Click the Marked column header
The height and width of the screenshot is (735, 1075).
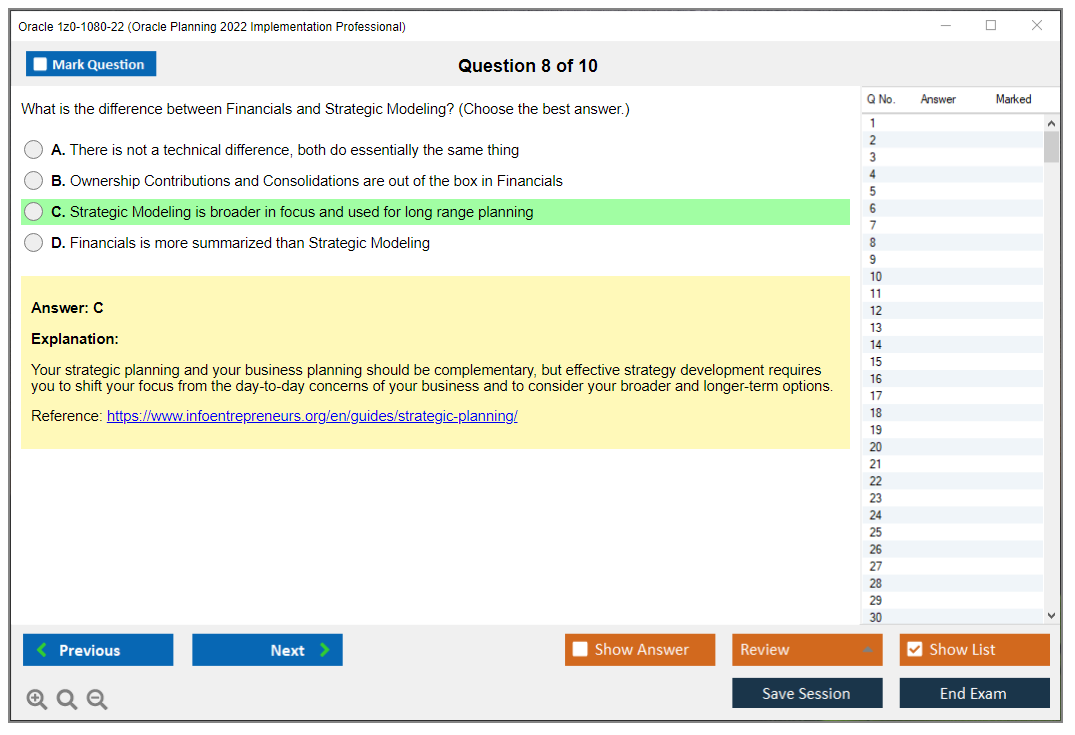click(x=1013, y=99)
